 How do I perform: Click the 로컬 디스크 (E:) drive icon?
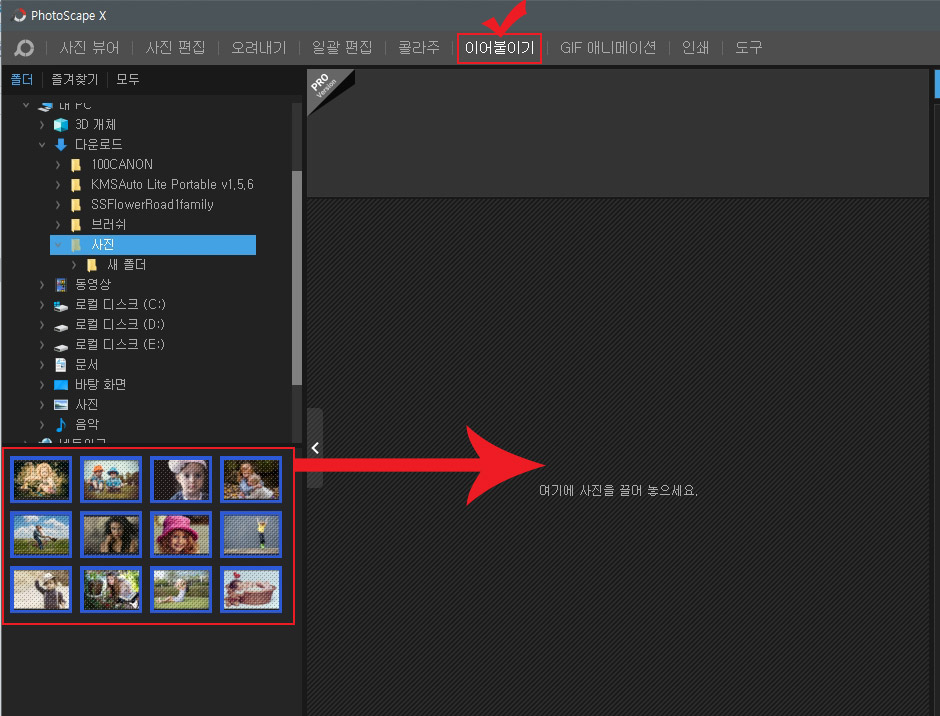(x=61, y=347)
